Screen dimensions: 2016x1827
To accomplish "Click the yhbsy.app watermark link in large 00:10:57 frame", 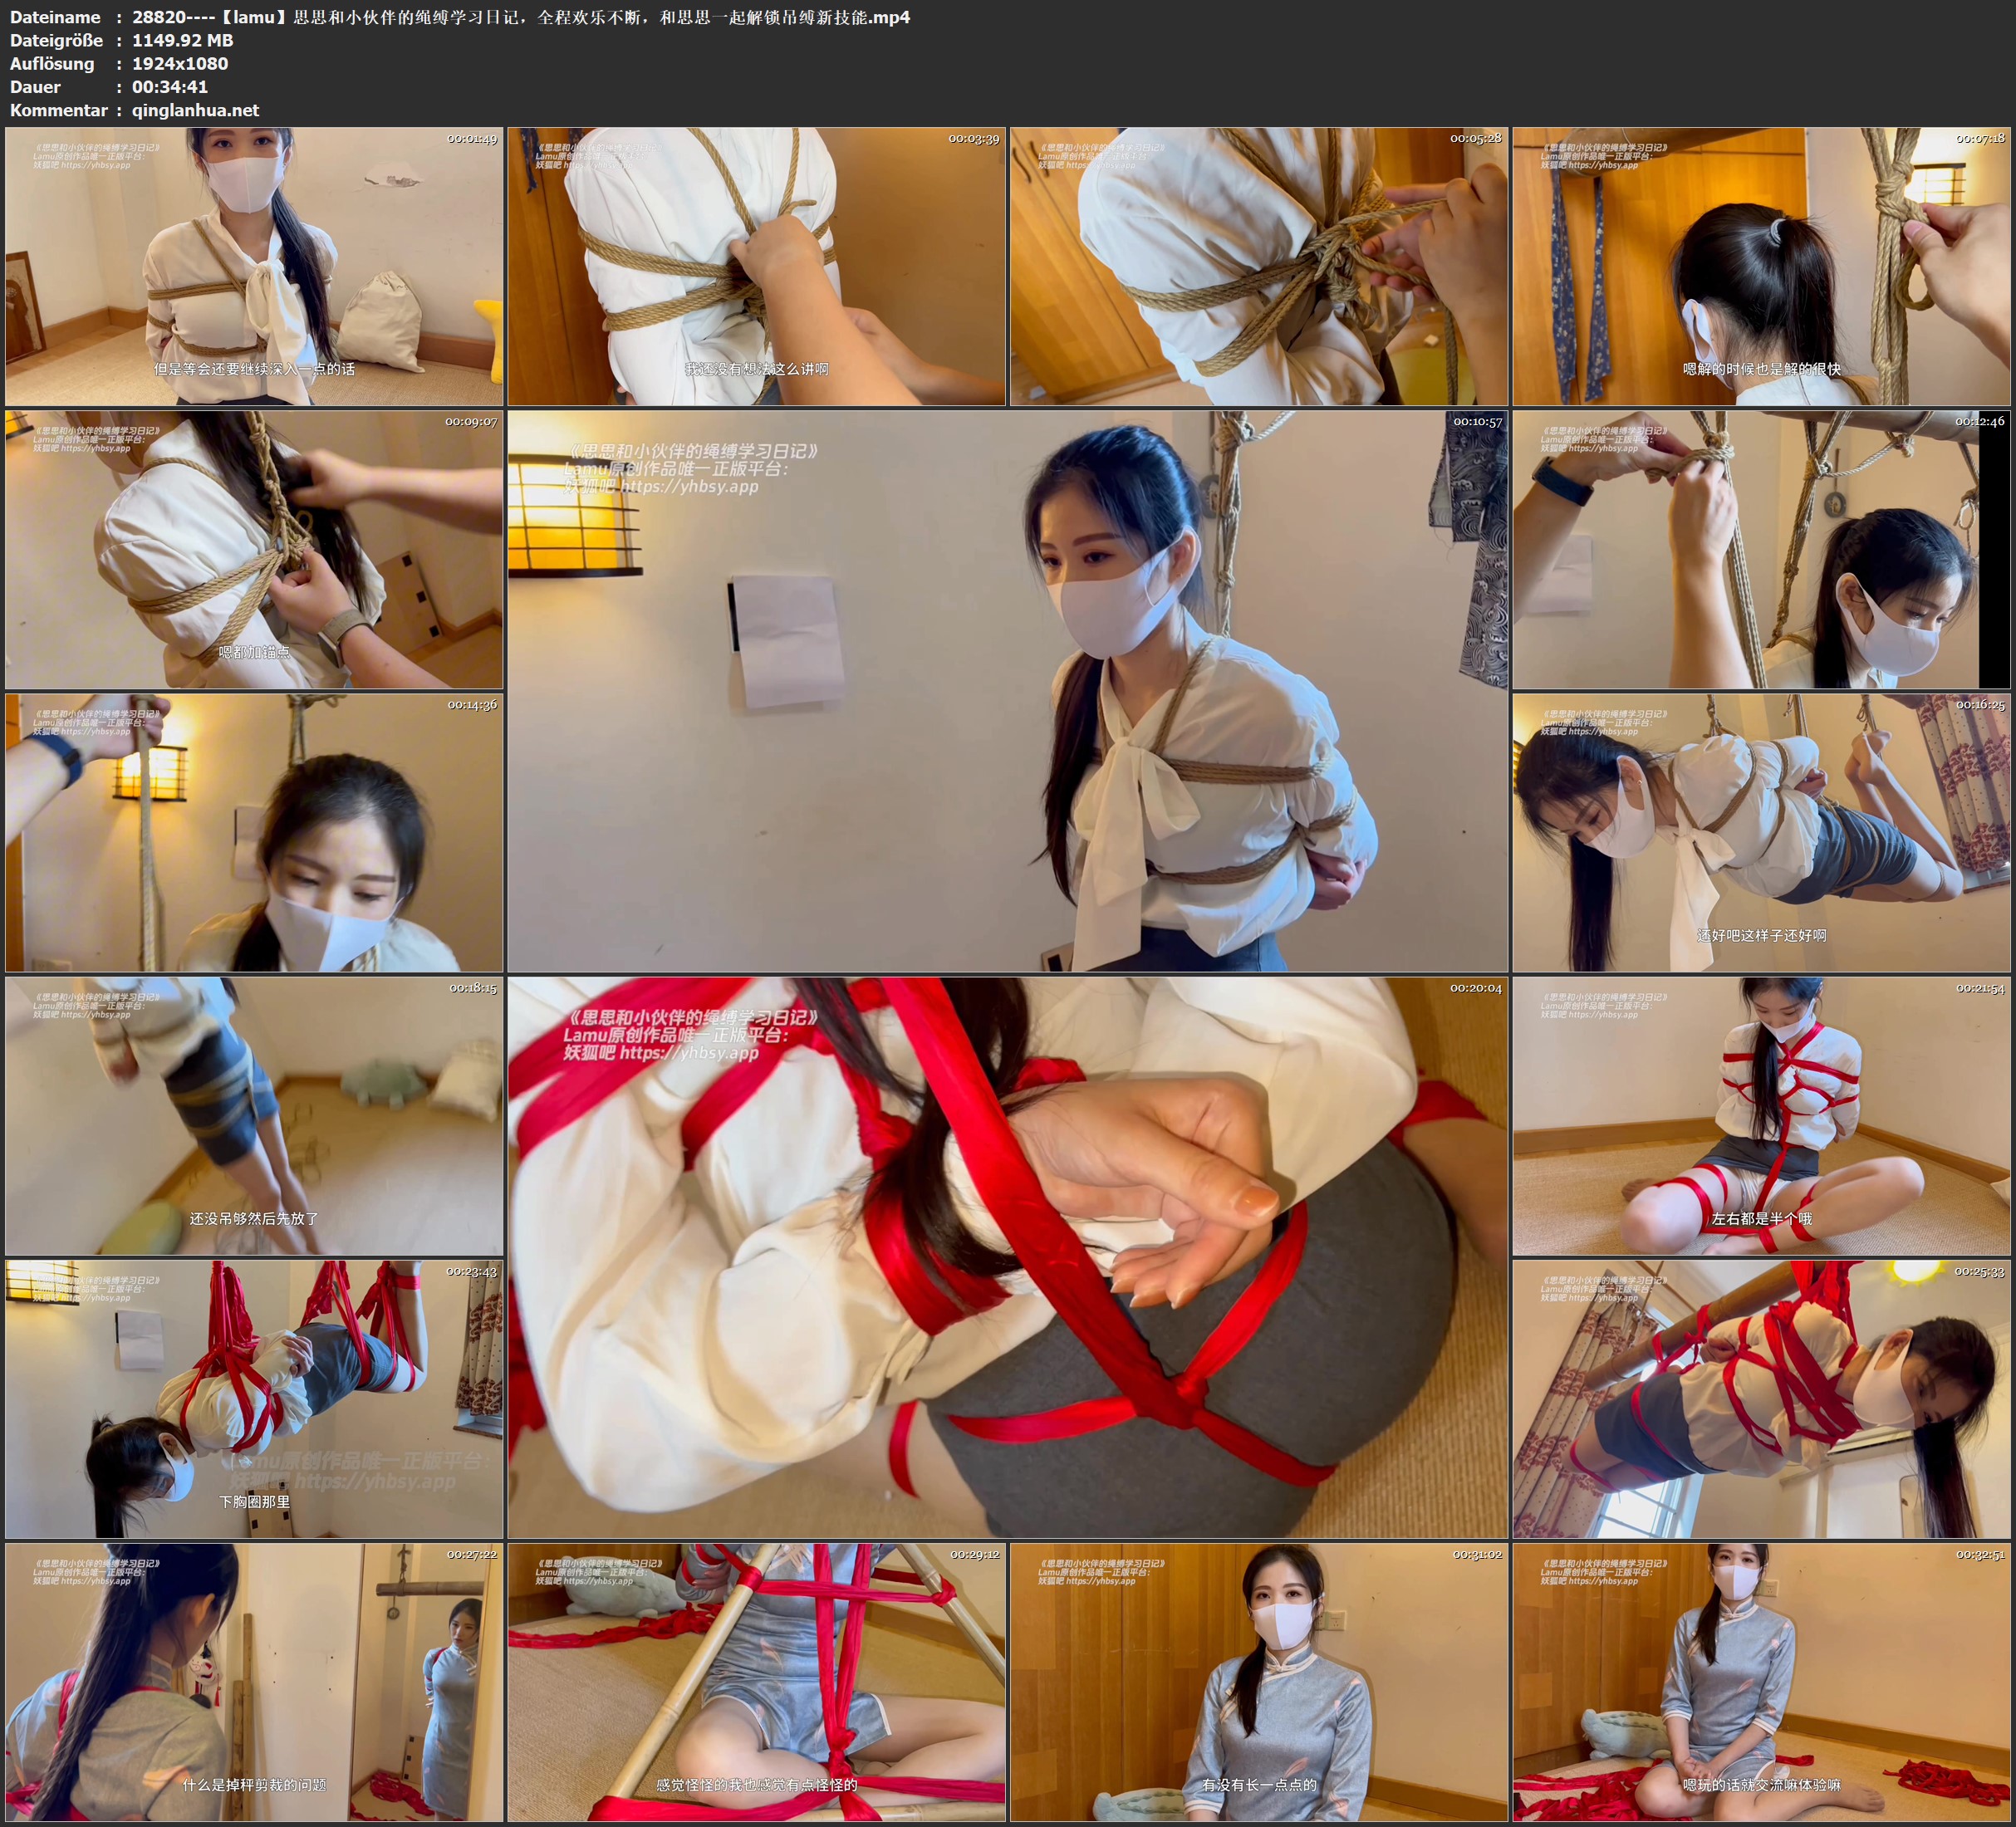I will (689, 487).
